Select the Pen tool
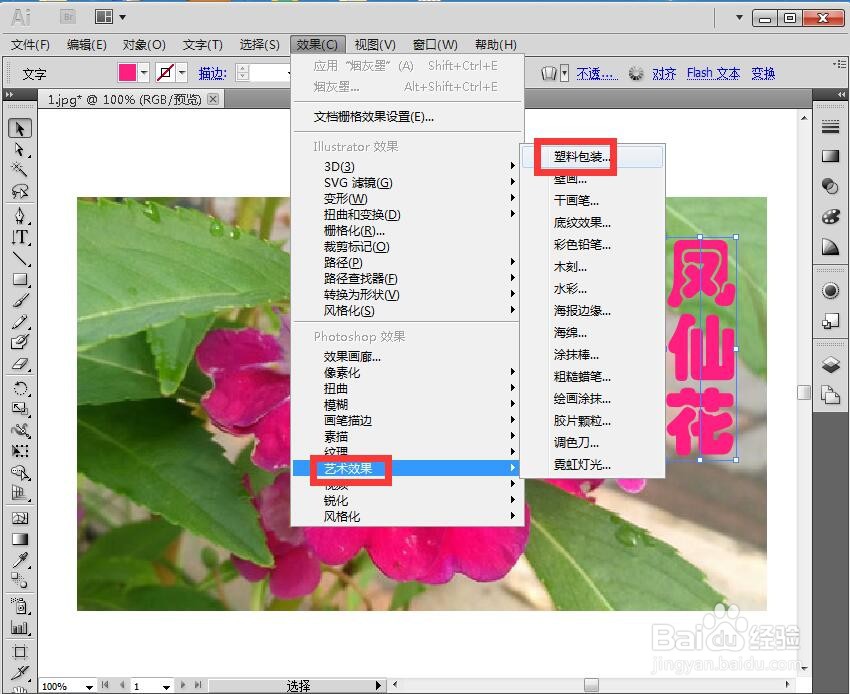Screen dimensions: 850x694 click(x=20, y=215)
